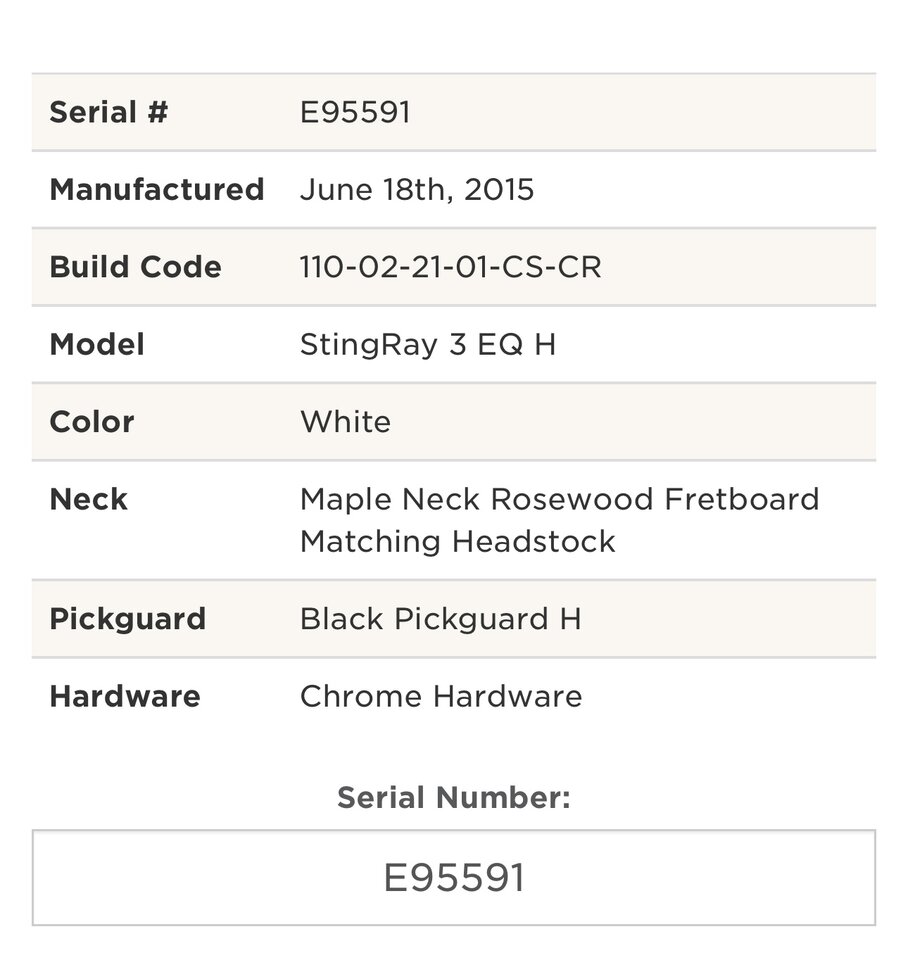Click the Neck row label
The width and height of the screenshot is (908, 960).
pos(88,499)
